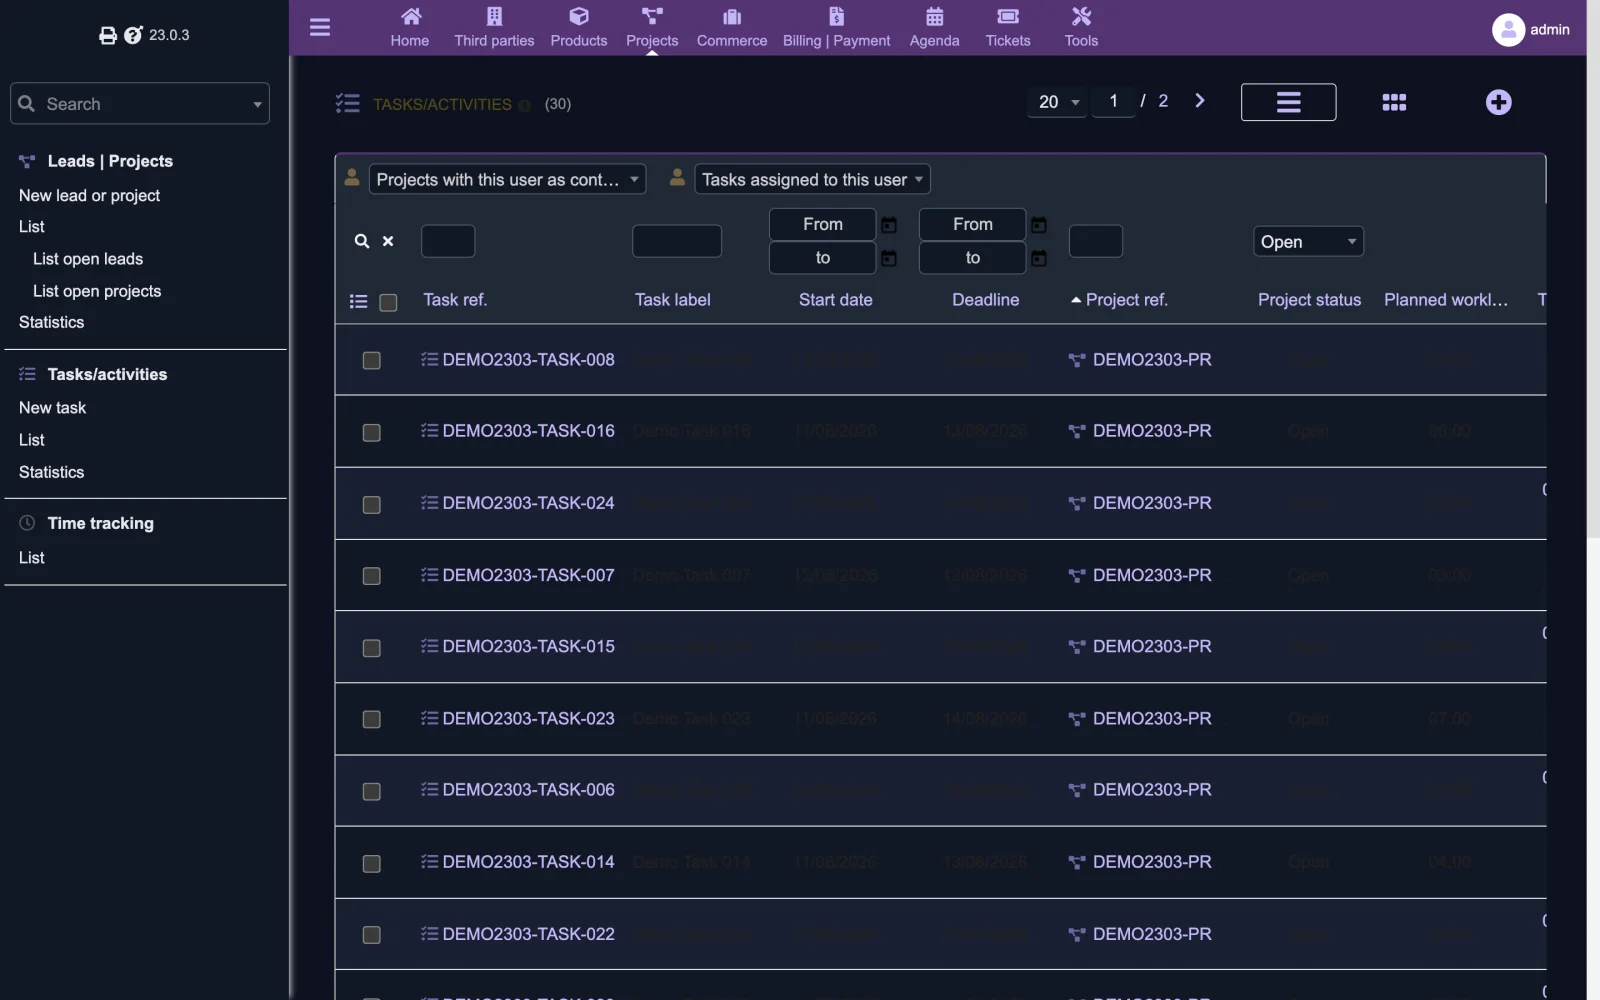1600x1000 pixels.
Task: Select the list view mode button
Action: click(x=1288, y=102)
